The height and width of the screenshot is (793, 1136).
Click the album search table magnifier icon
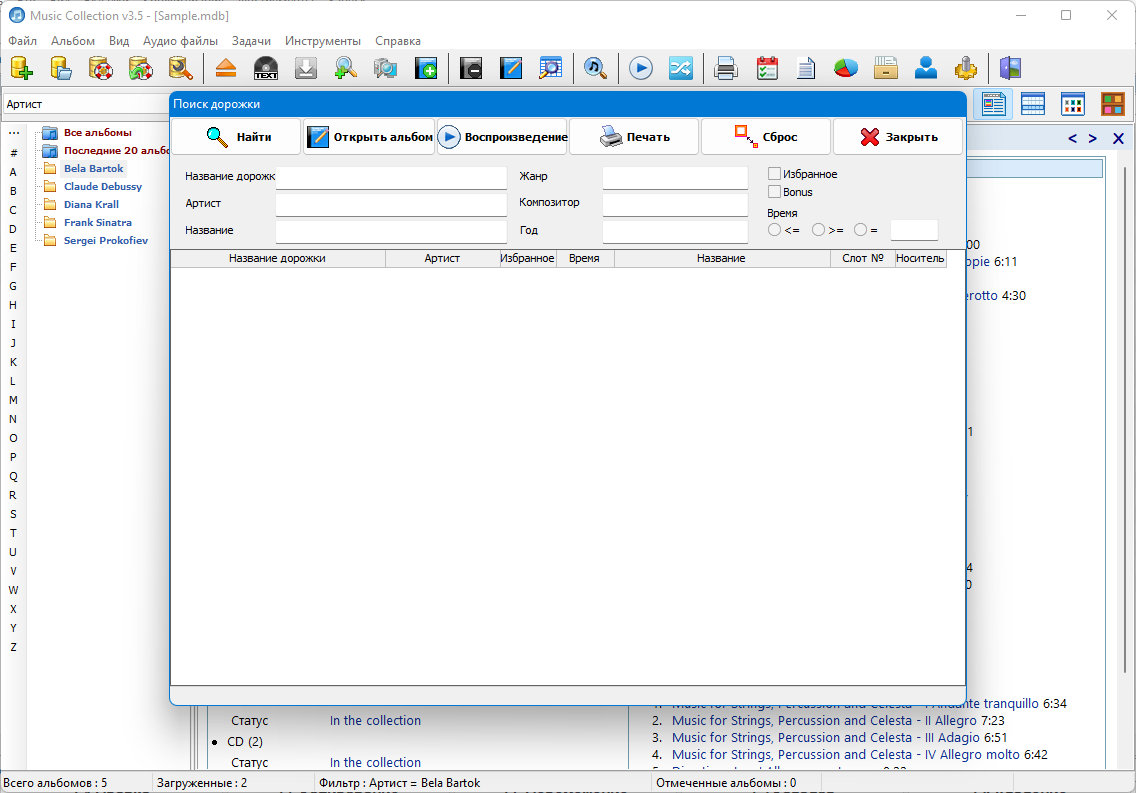[551, 68]
